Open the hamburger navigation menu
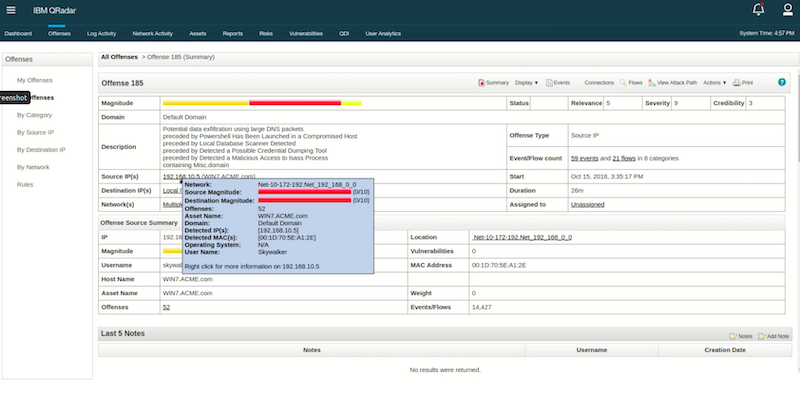The height and width of the screenshot is (395, 800). (x=11, y=10)
